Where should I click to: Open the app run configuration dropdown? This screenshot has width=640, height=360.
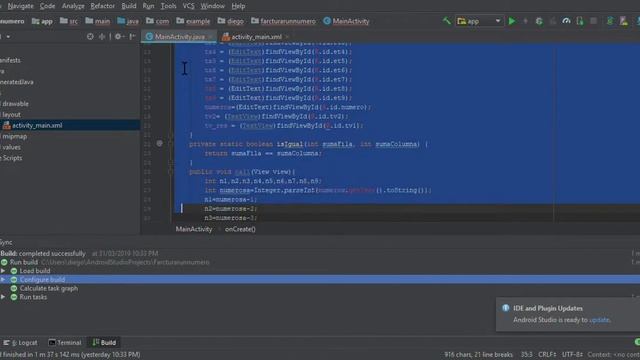coord(479,21)
